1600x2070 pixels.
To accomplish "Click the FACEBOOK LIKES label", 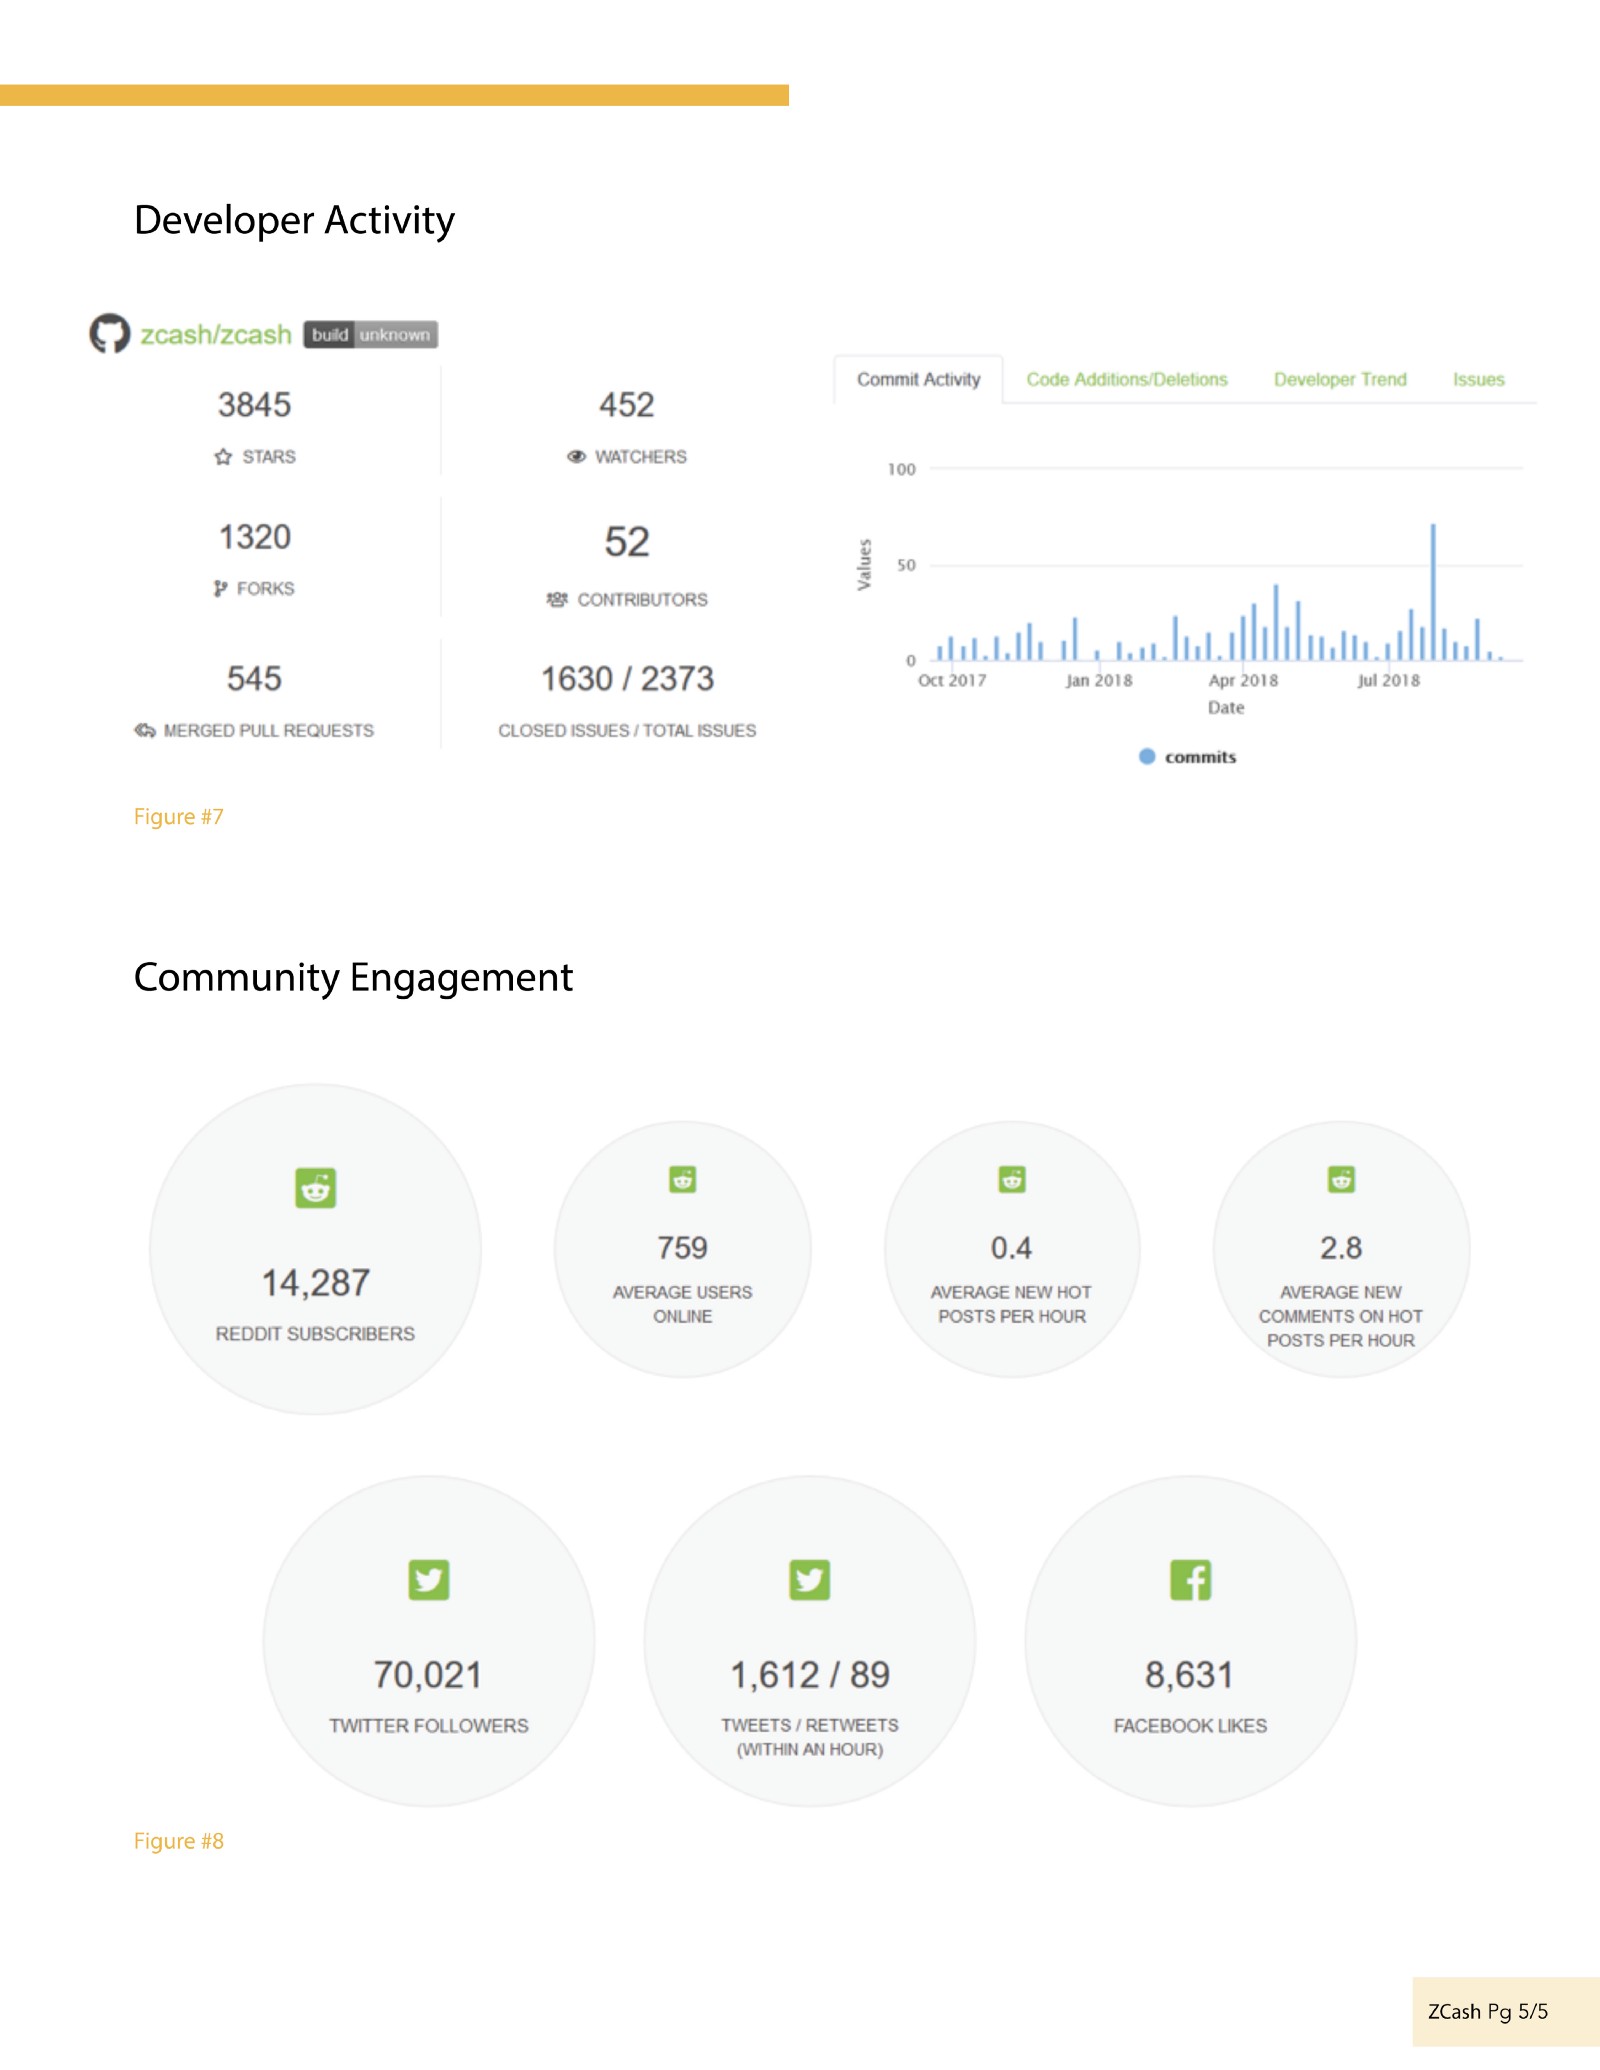I will (1190, 1726).
